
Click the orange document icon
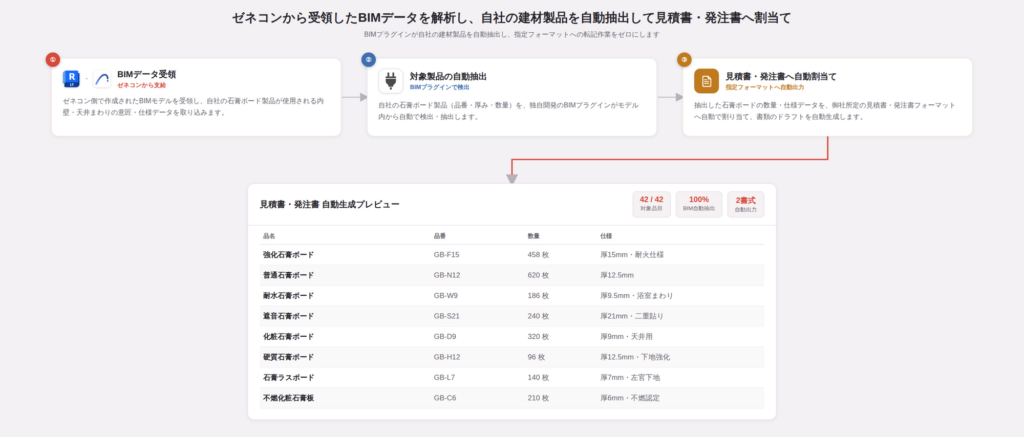point(706,81)
